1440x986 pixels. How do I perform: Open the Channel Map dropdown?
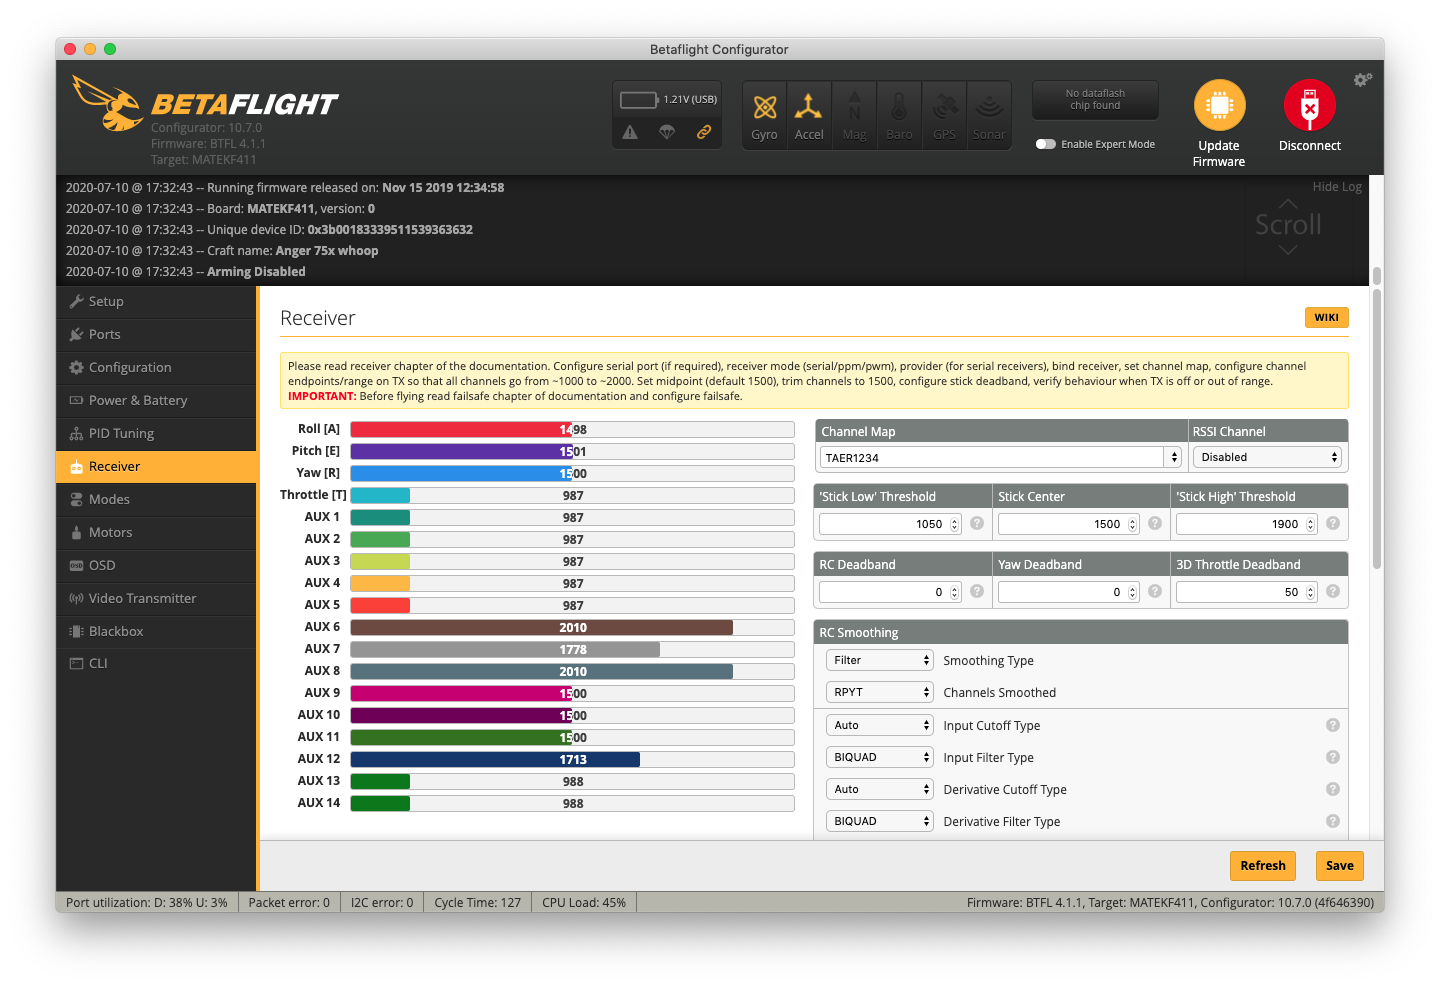1001,457
